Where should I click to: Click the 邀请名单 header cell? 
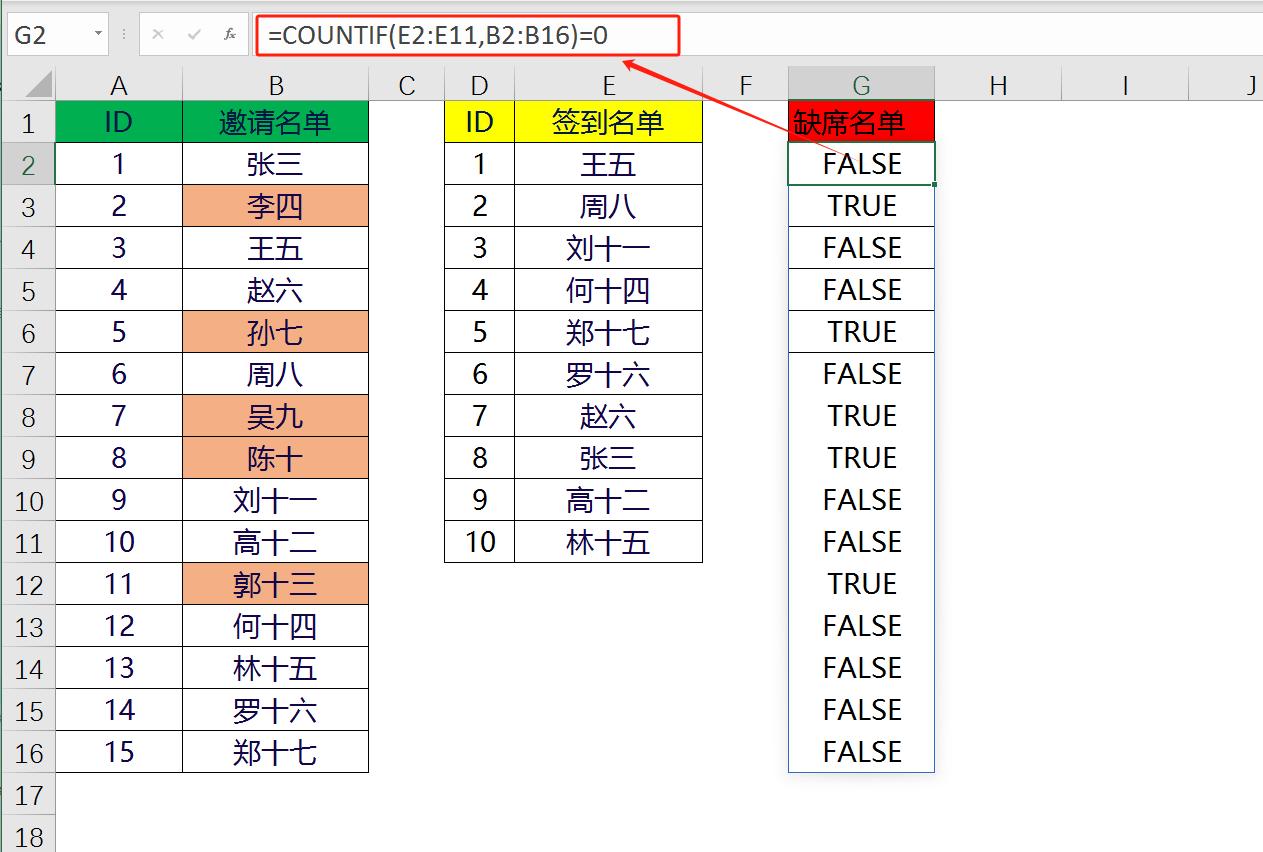(x=276, y=122)
